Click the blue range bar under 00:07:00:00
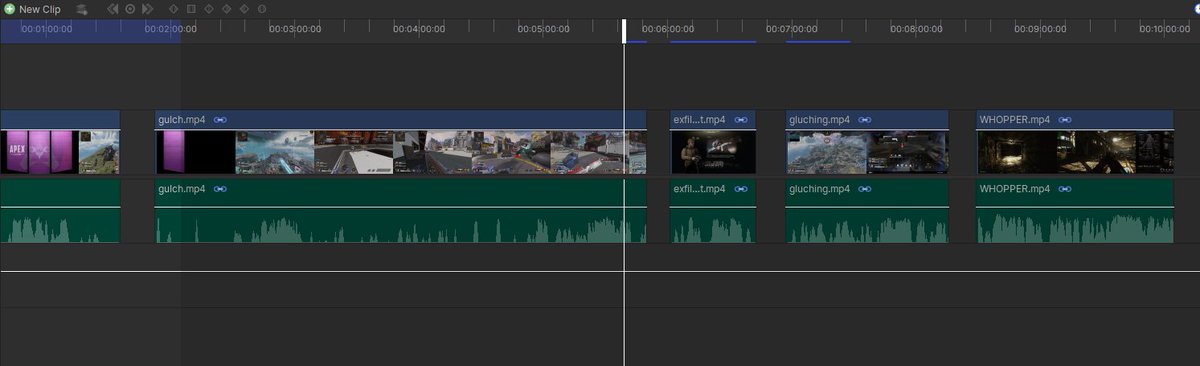 (x=818, y=42)
